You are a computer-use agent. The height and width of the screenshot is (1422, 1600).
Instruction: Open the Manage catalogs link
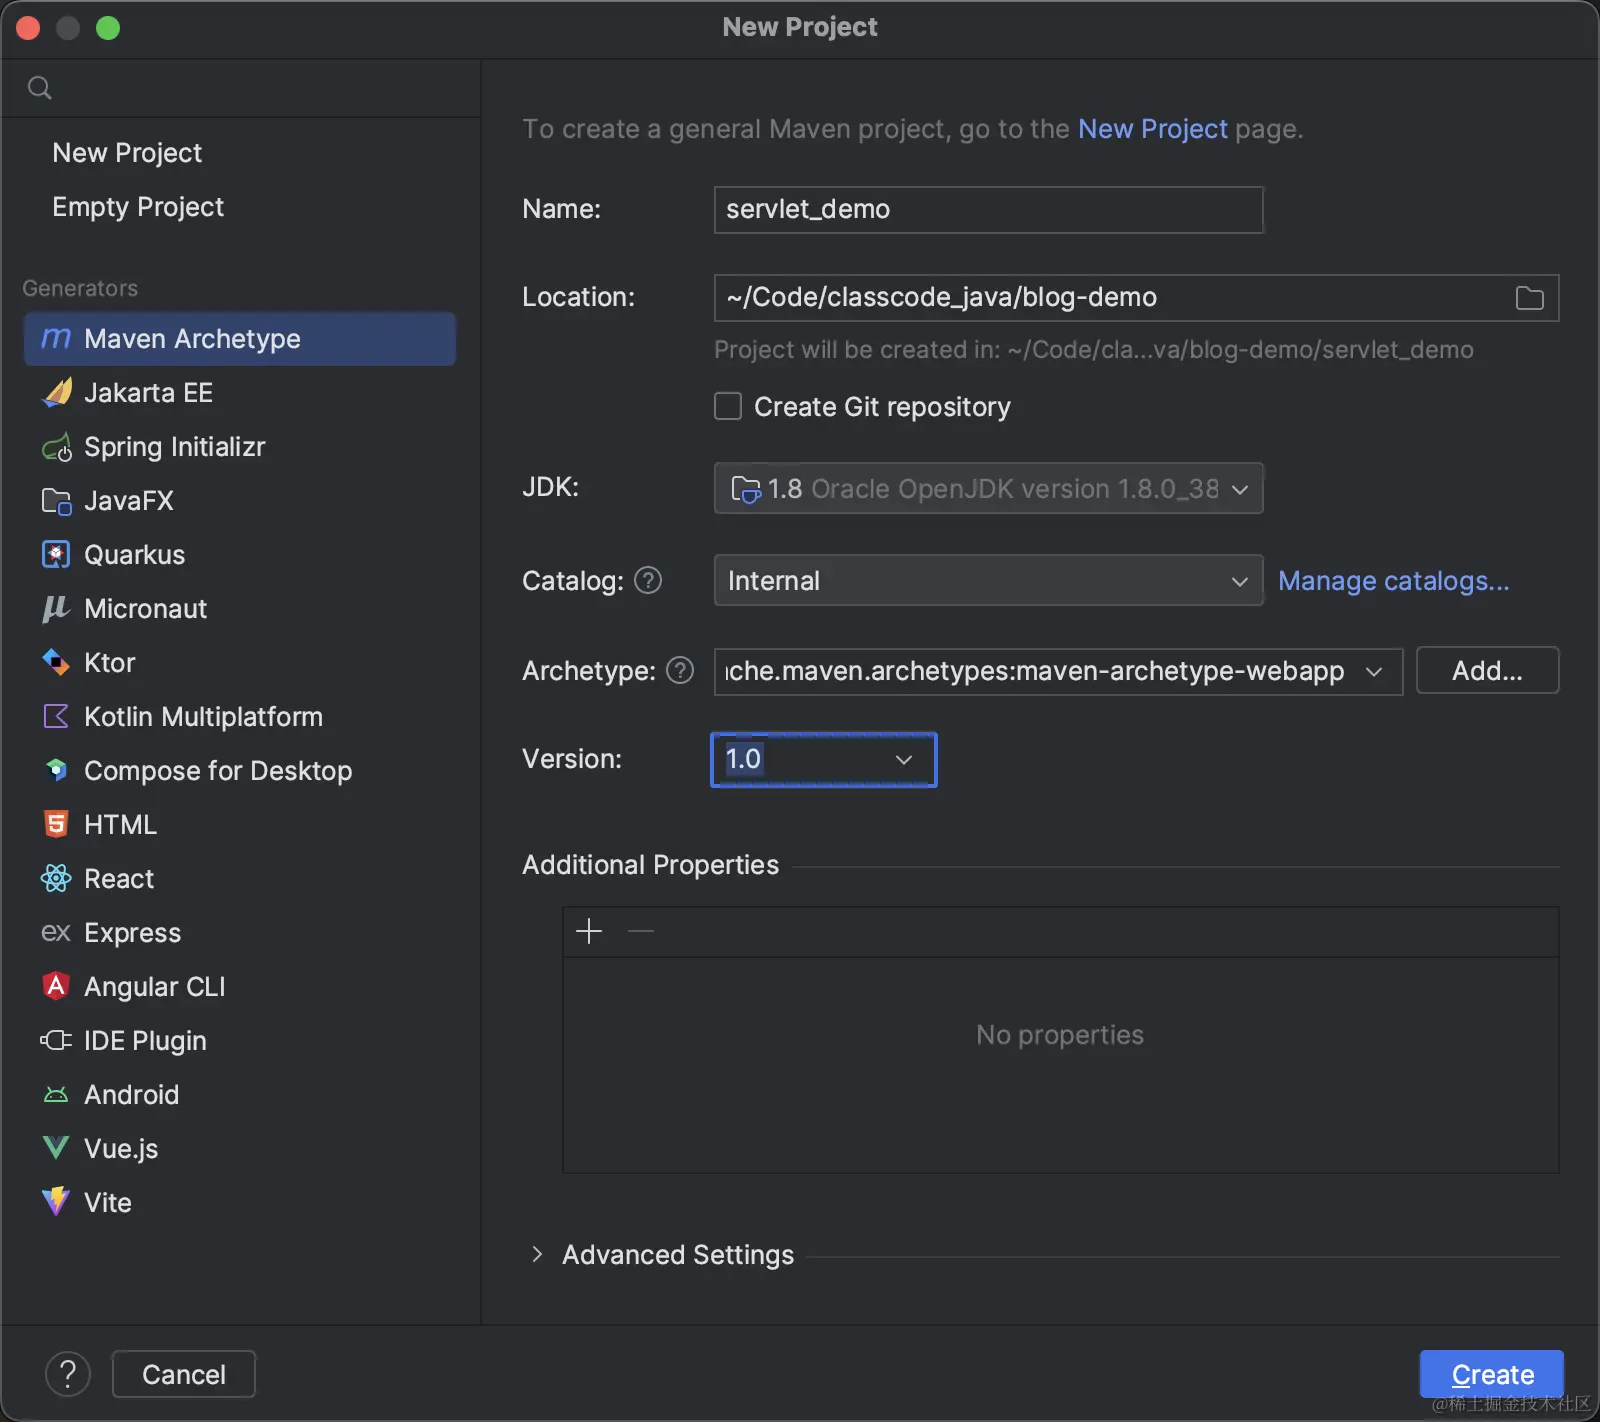(1393, 581)
